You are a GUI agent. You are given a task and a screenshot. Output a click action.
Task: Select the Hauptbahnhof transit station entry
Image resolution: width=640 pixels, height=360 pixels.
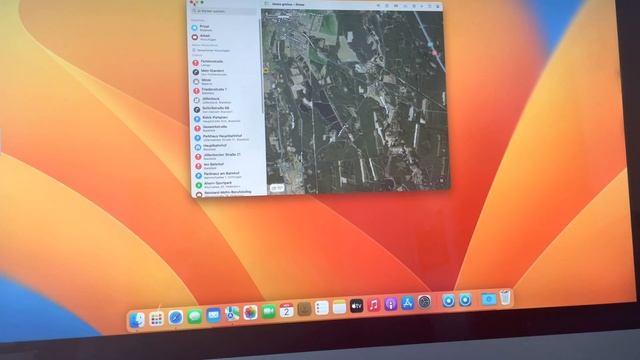[228, 147]
